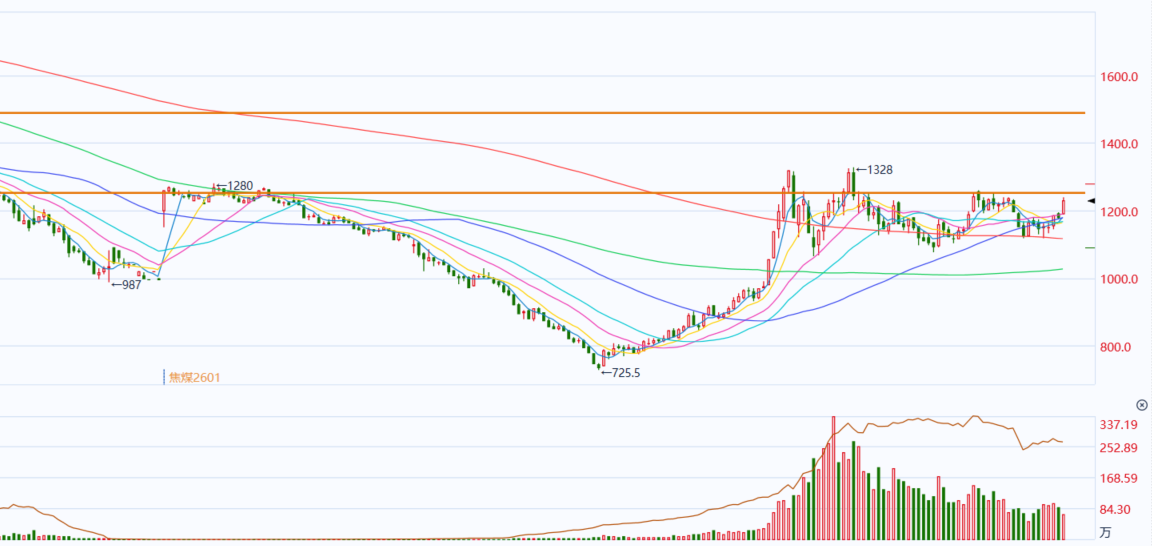
Task: Click the ←1328 high price annotation
Action: click(x=874, y=170)
